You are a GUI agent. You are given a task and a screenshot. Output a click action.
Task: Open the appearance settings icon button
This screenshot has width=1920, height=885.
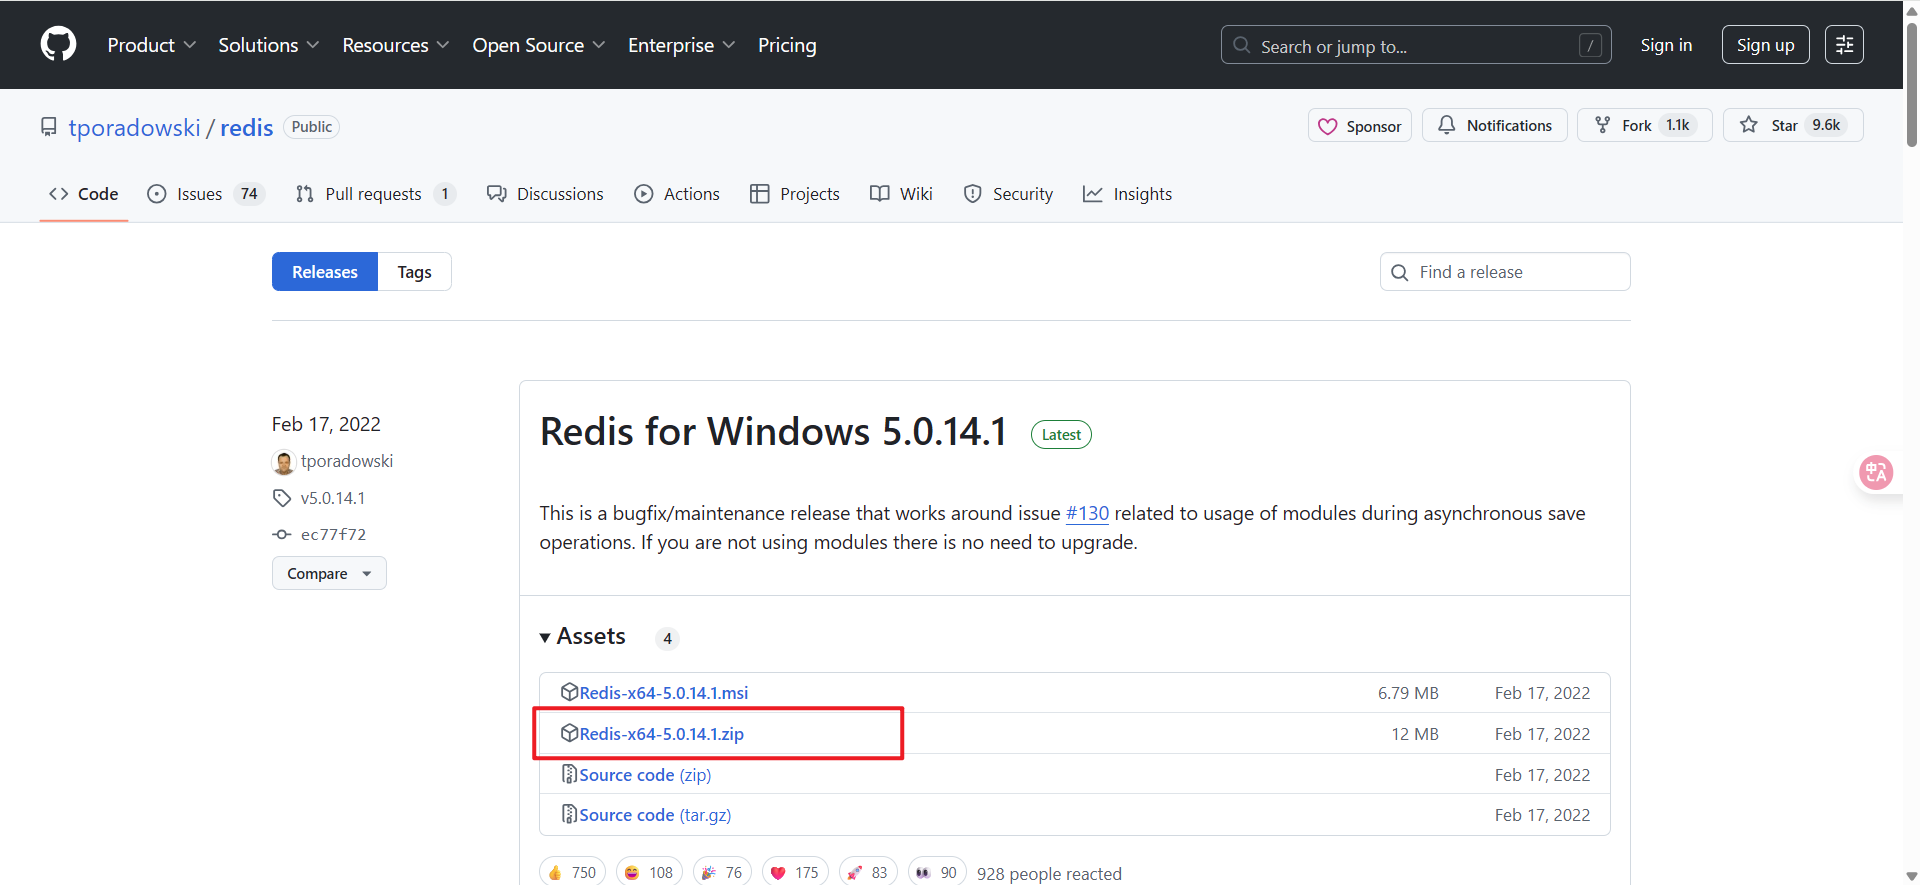coord(1844,45)
